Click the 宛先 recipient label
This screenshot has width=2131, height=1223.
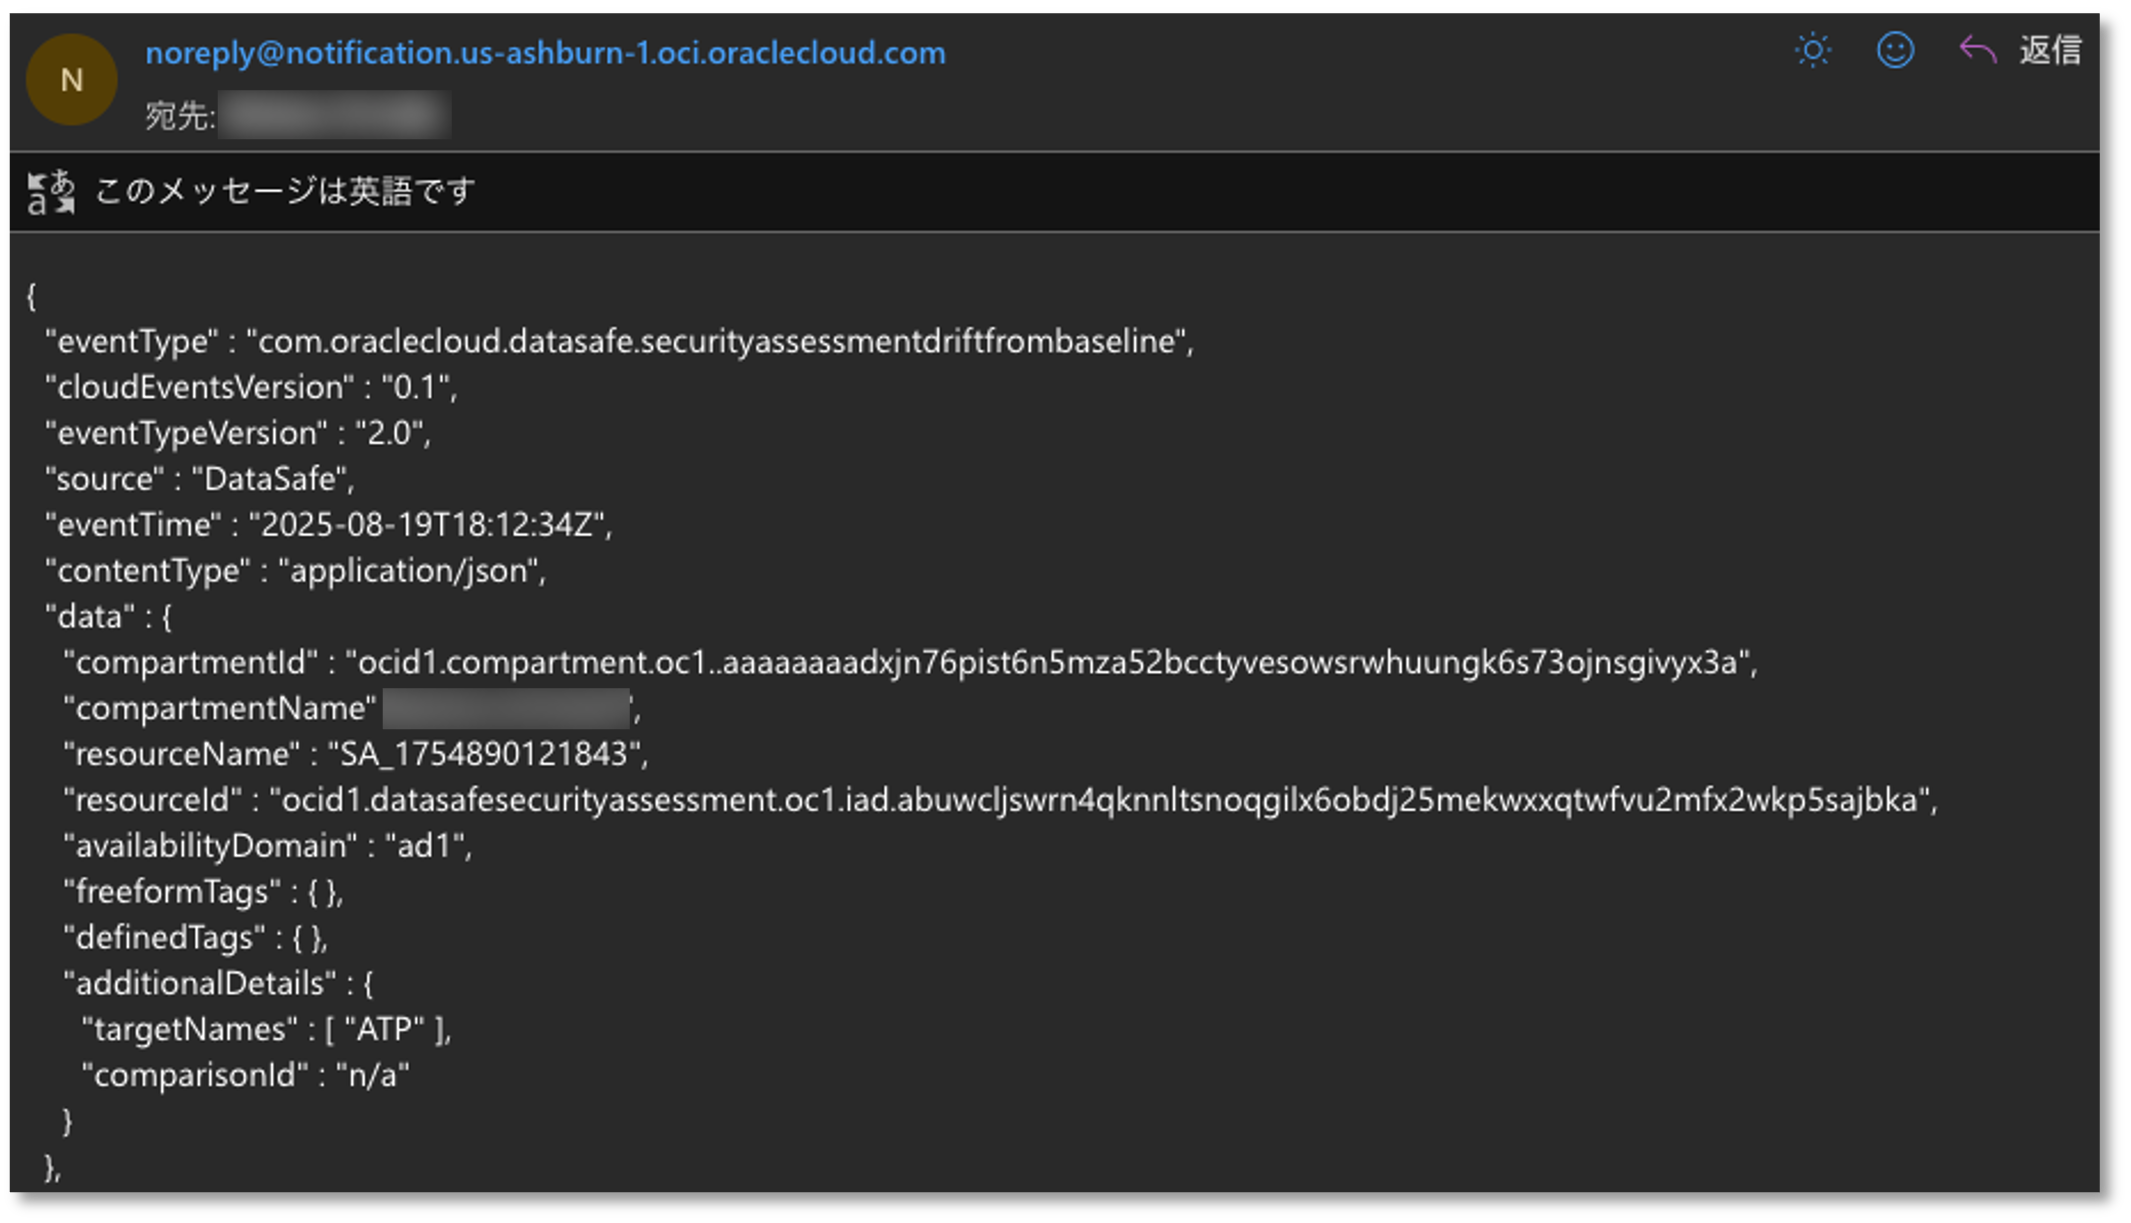pos(178,113)
